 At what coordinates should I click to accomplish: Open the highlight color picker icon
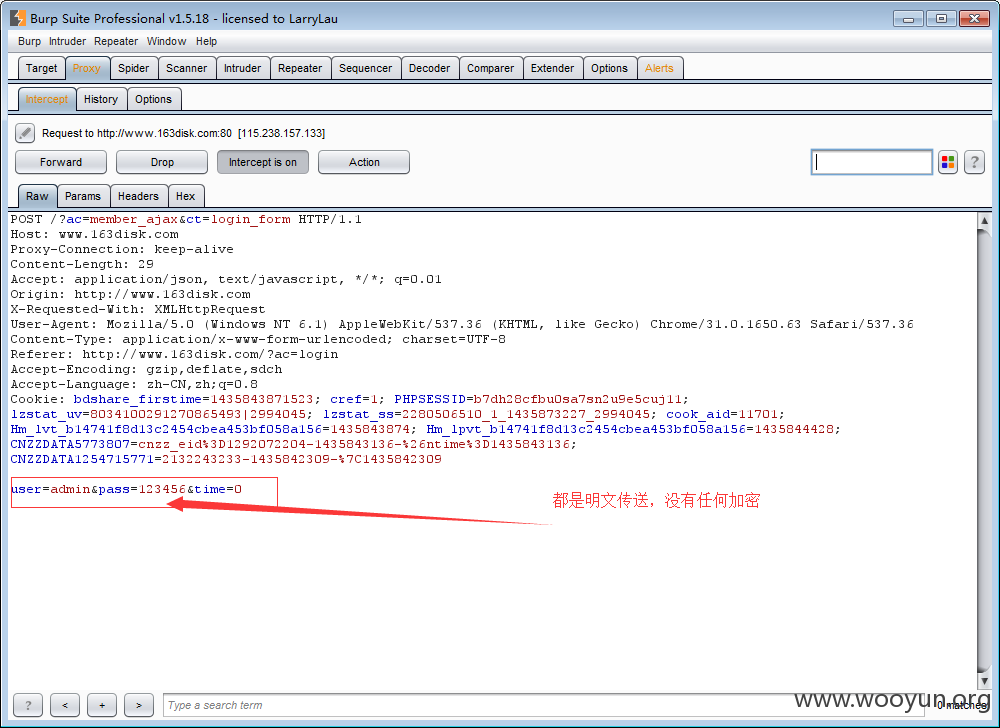(x=948, y=163)
